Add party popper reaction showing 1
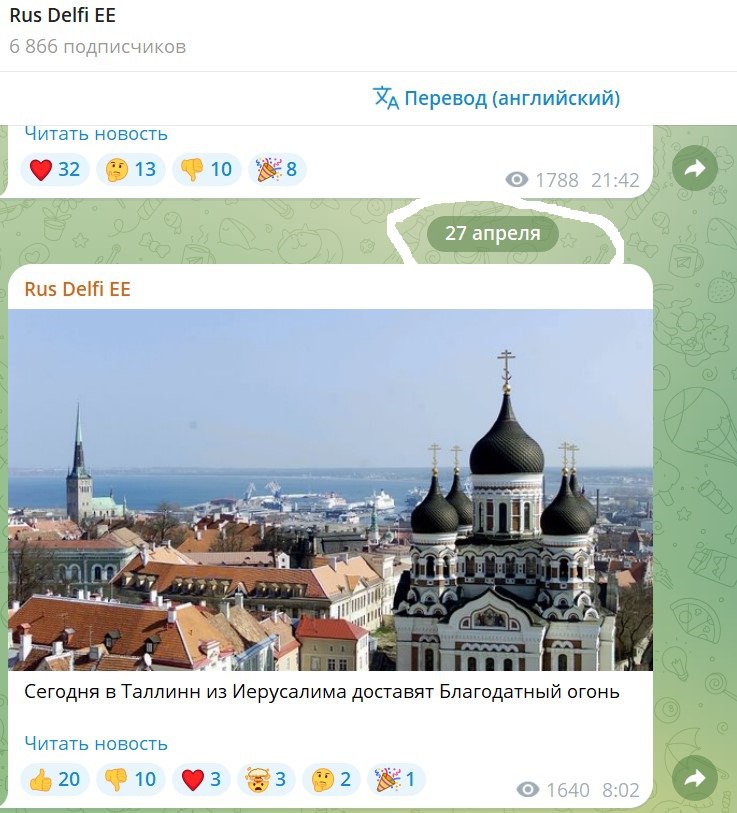Screen dimensions: 737x813 click(396, 779)
